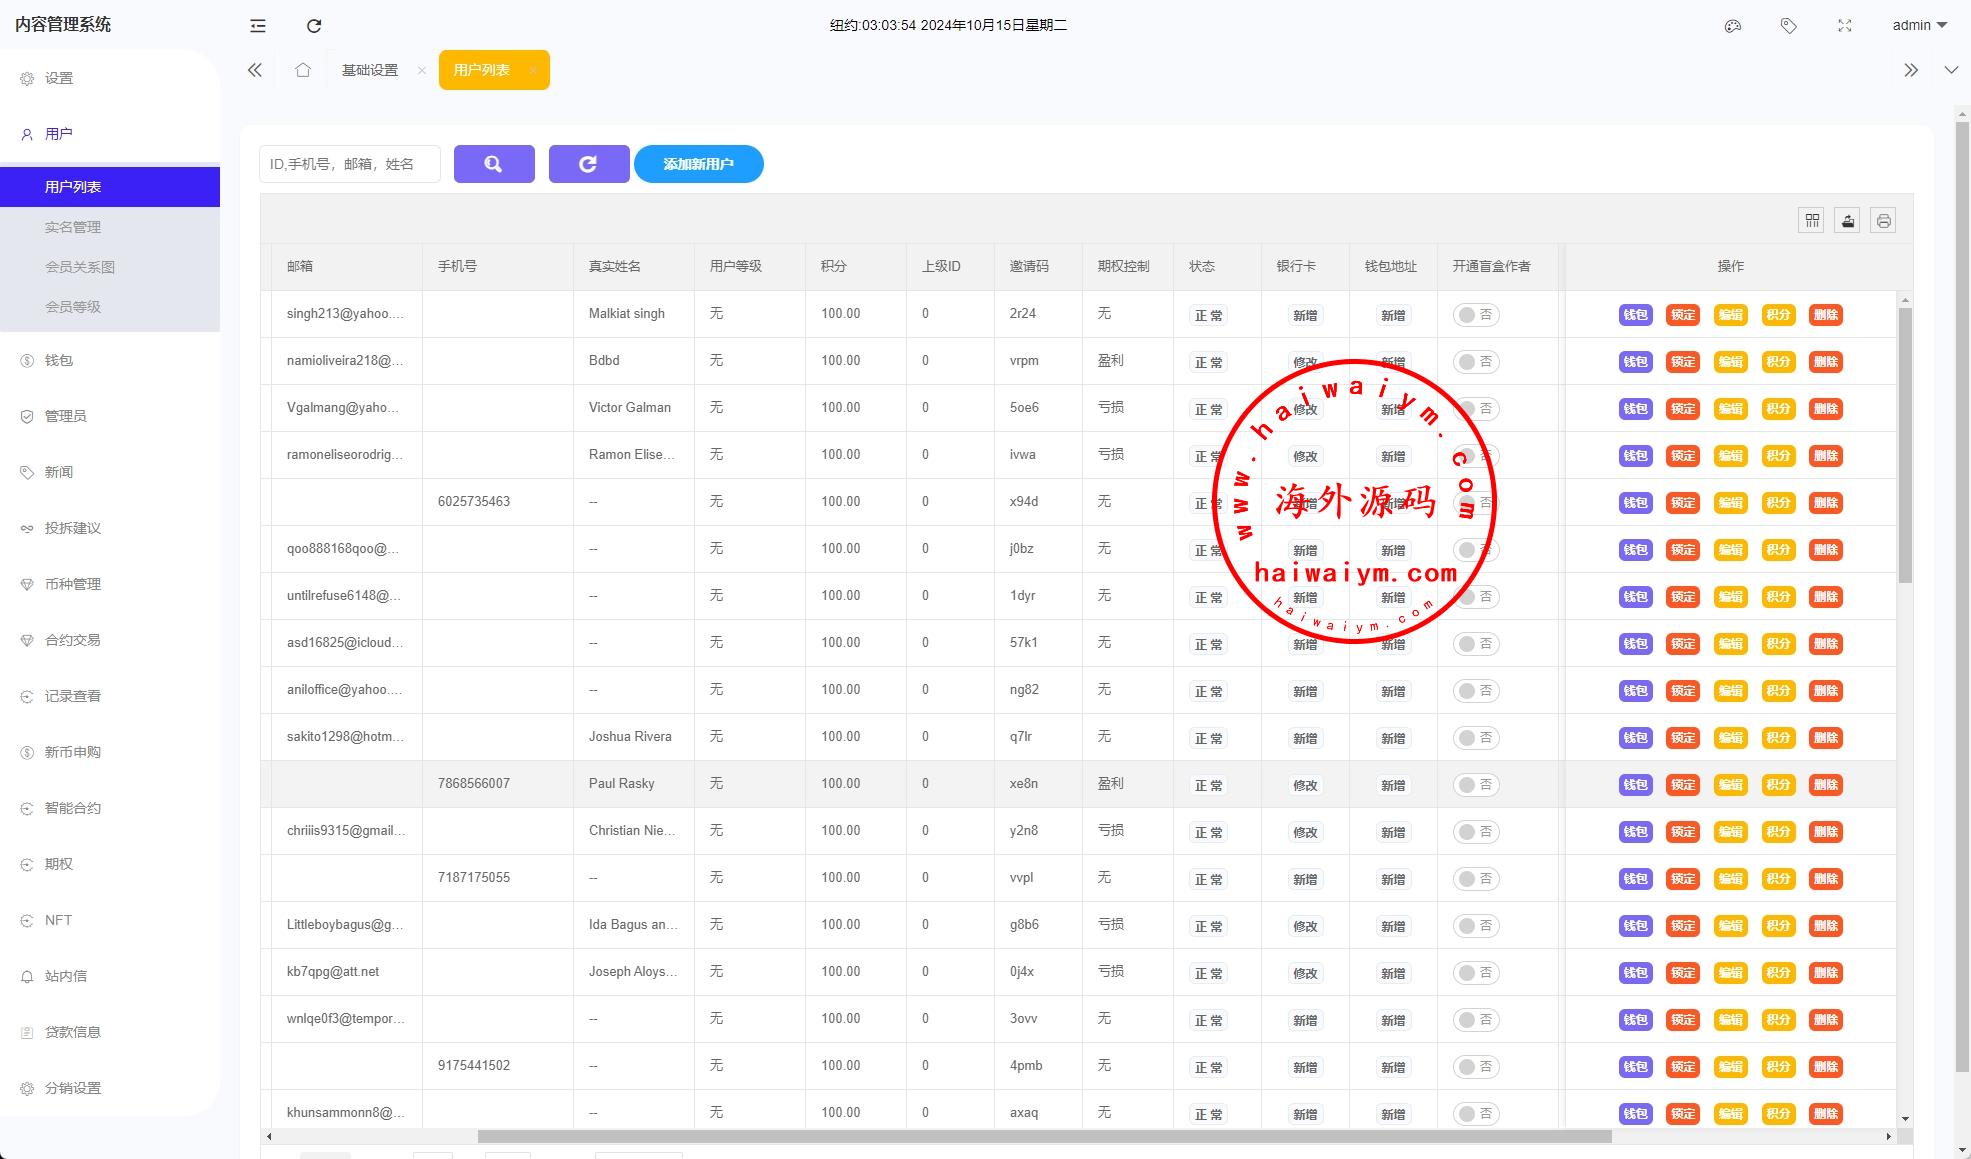1971x1159 pixels.
Task: Toggle blind box author for Malkiat singh
Action: tap(1475, 315)
